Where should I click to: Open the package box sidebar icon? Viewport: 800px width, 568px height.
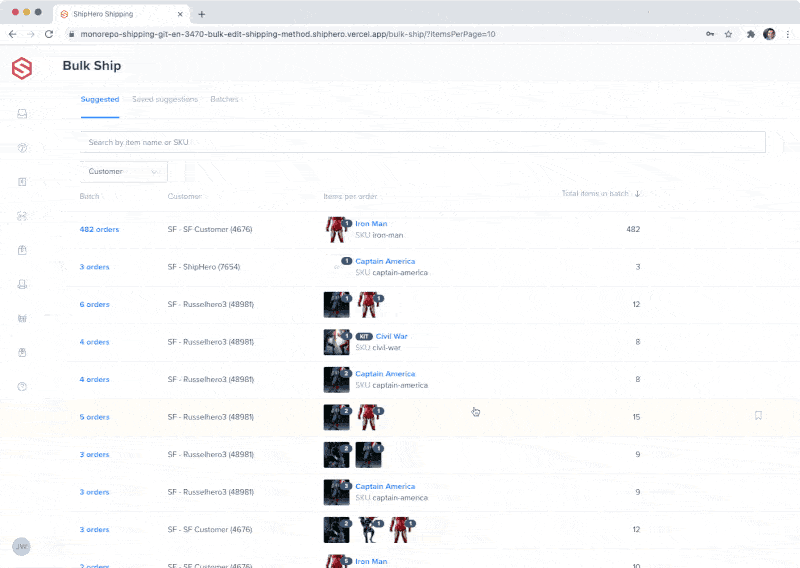22,250
